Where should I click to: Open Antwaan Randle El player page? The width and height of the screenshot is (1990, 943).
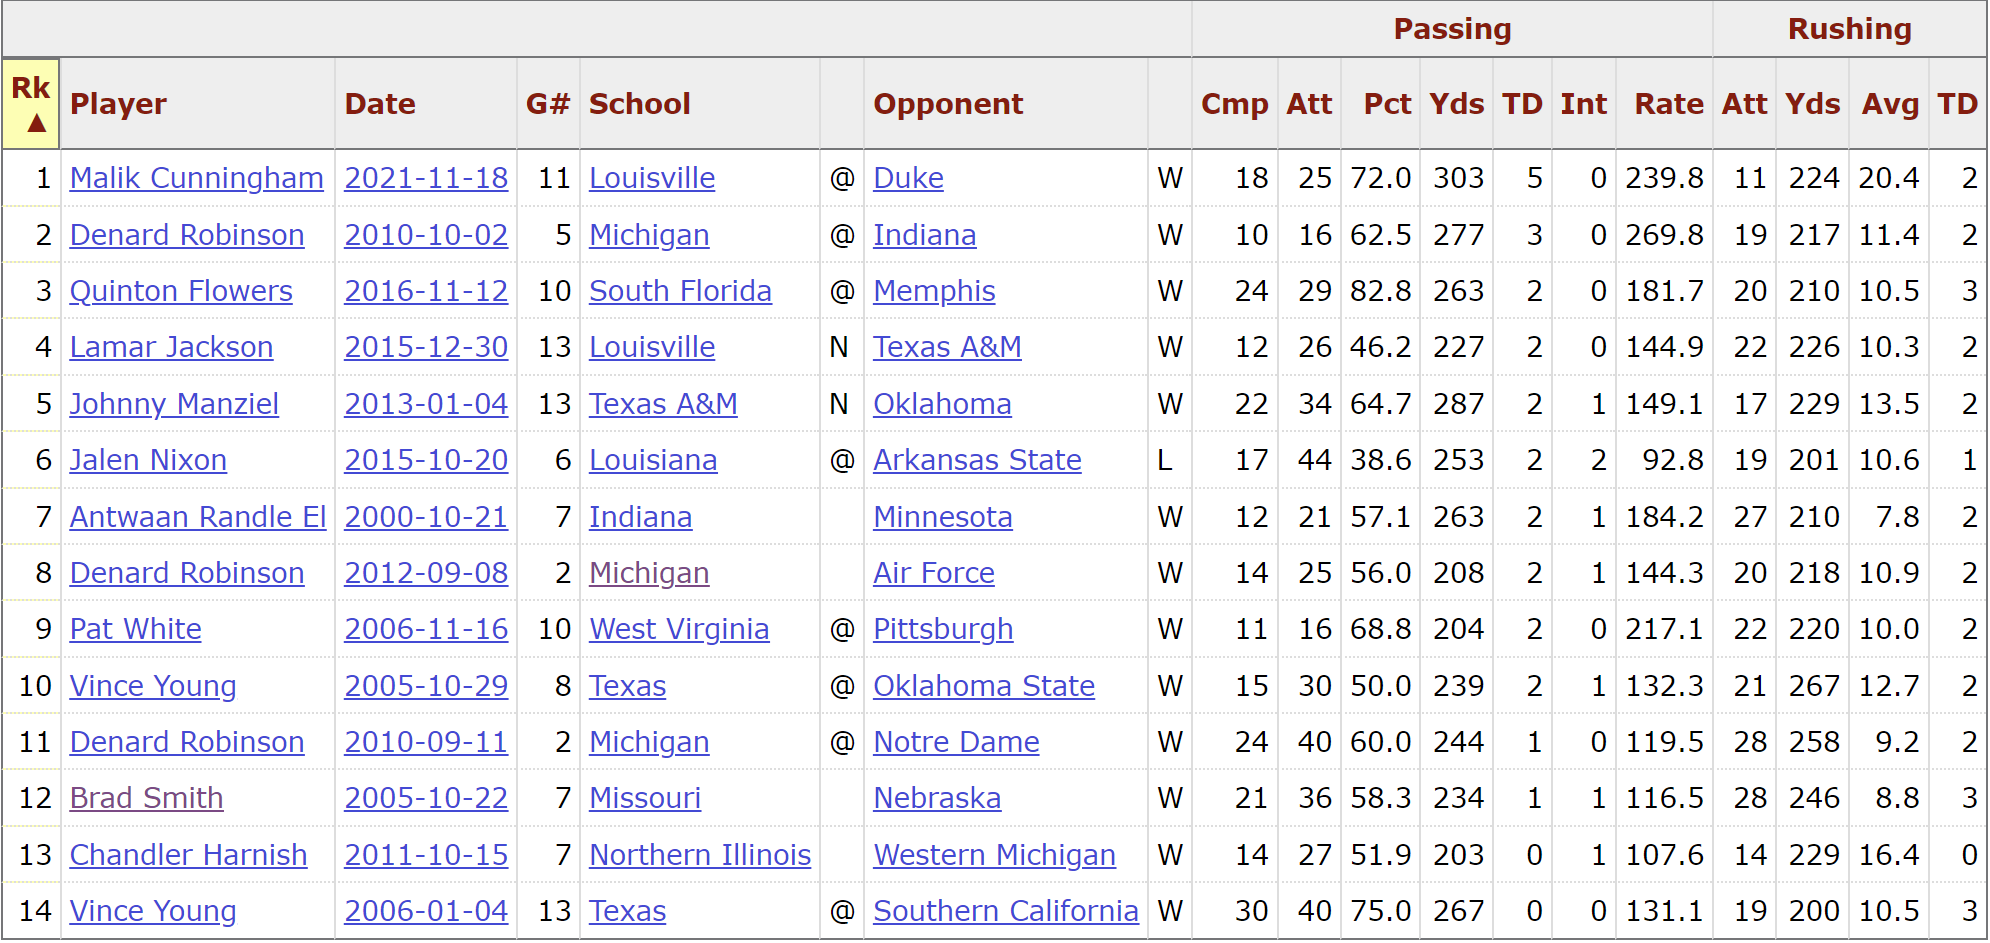(198, 517)
